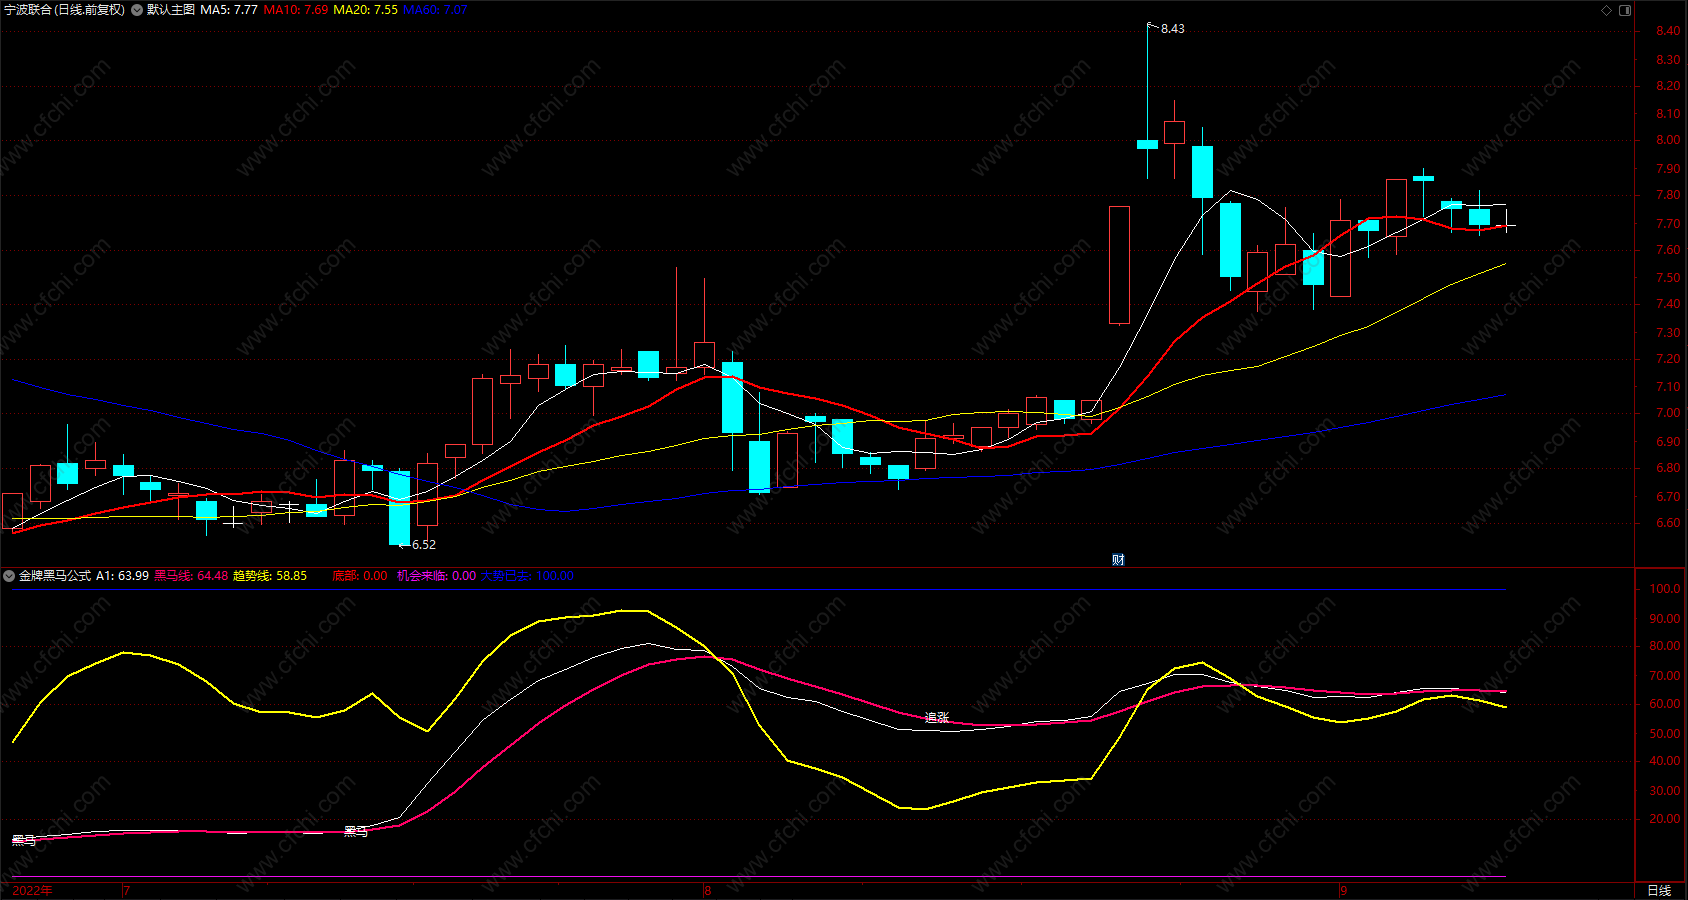Click the diamond marker icon at top right
Viewport: 1688px width, 900px height.
coord(1607,10)
